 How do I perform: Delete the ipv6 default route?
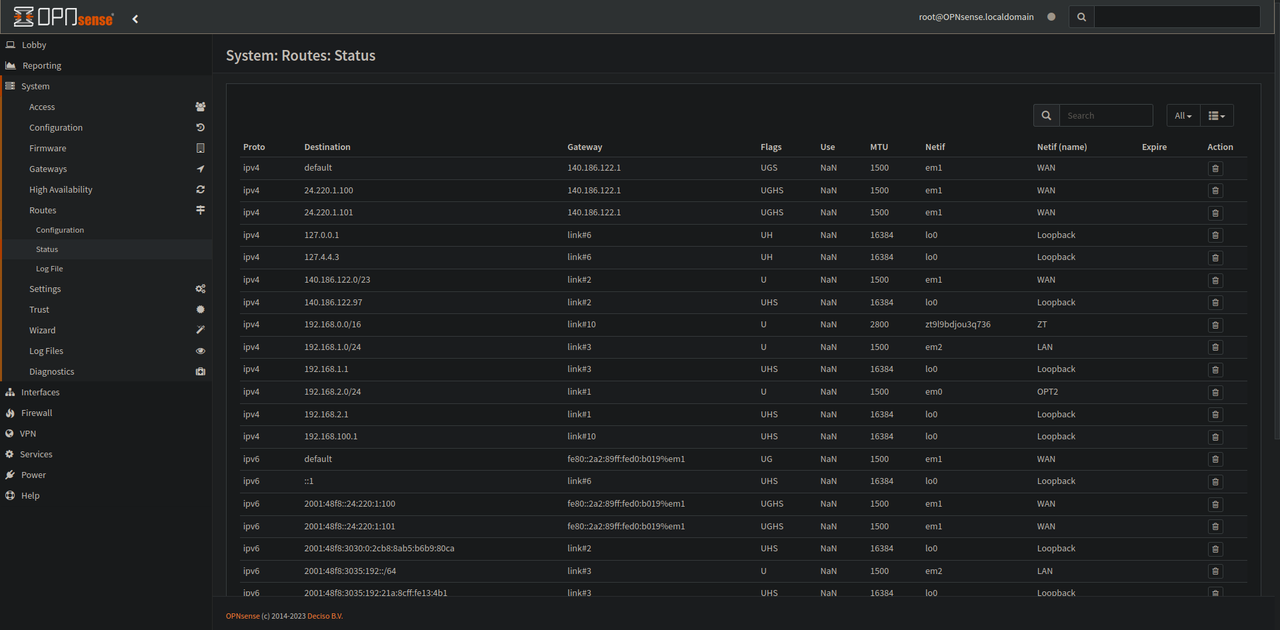point(1215,459)
